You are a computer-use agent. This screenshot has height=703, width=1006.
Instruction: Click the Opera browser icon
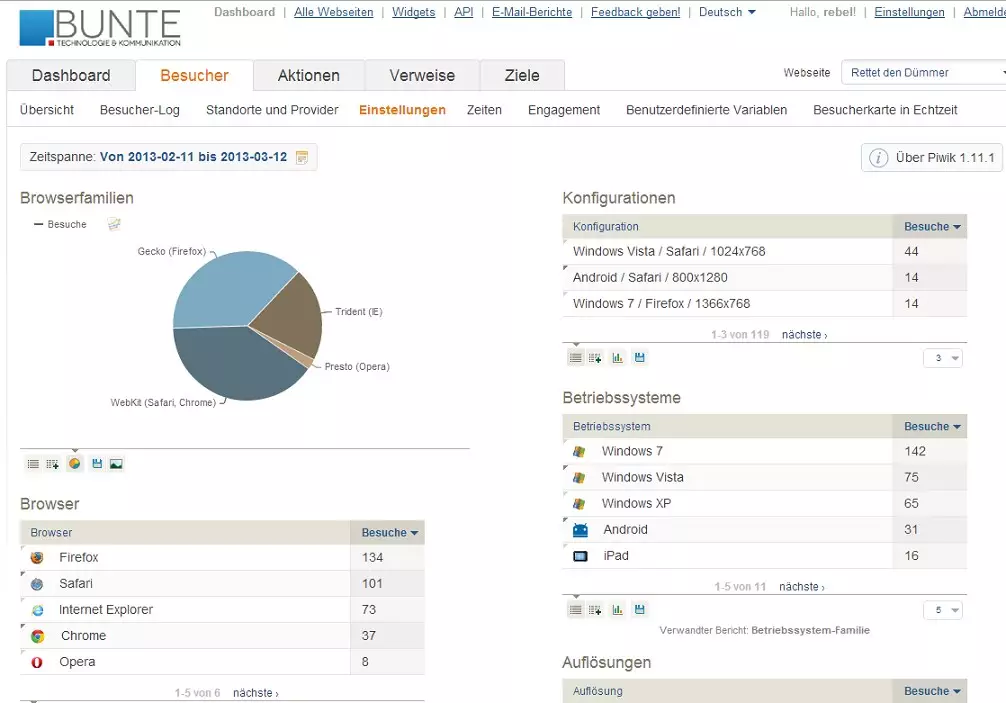(37, 662)
